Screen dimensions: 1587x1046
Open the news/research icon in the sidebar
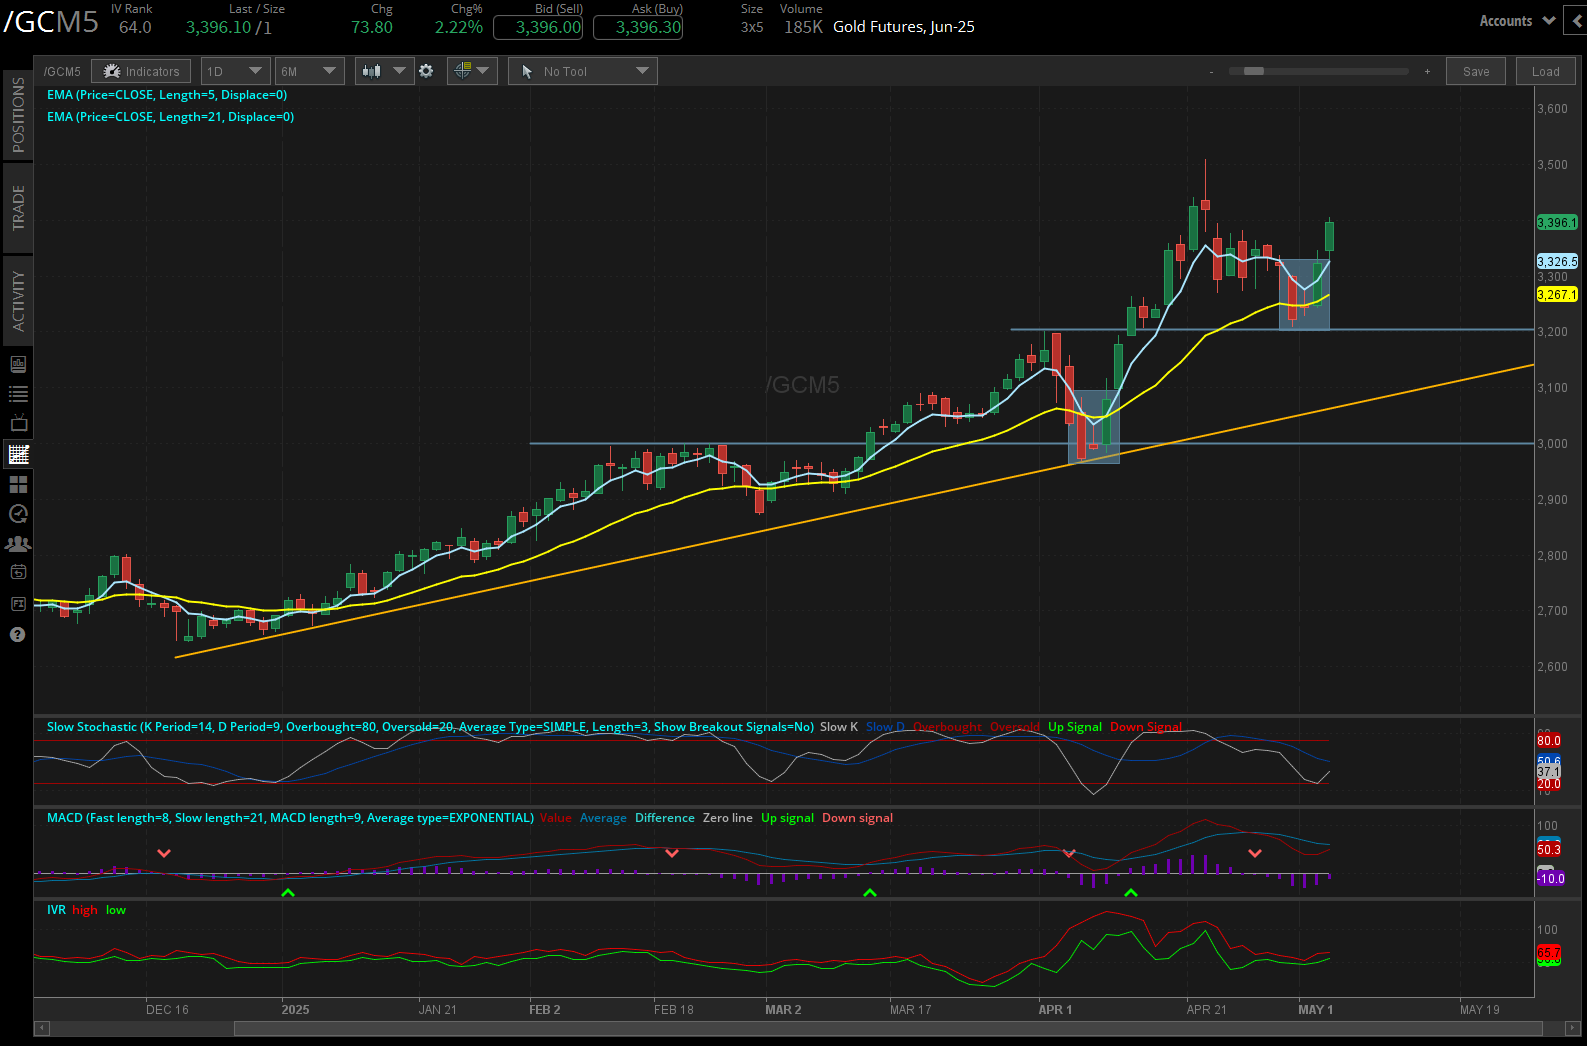[x=18, y=364]
